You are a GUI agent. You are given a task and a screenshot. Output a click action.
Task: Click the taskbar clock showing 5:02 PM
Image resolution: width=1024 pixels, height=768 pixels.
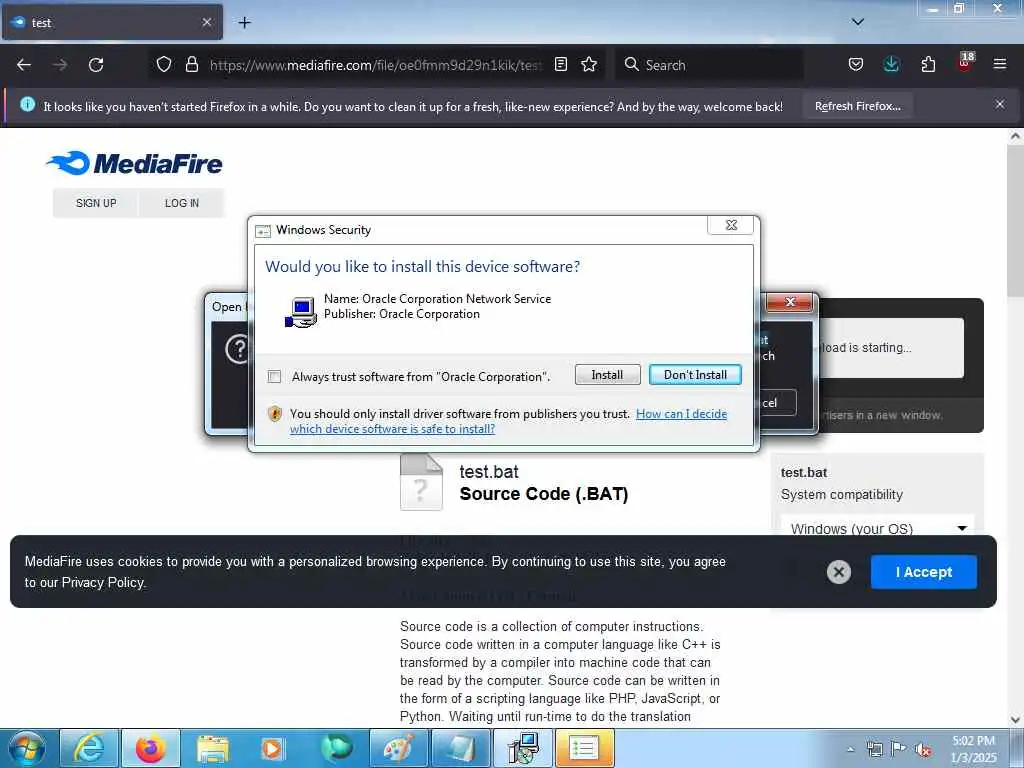pyautogui.click(x=973, y=749)
